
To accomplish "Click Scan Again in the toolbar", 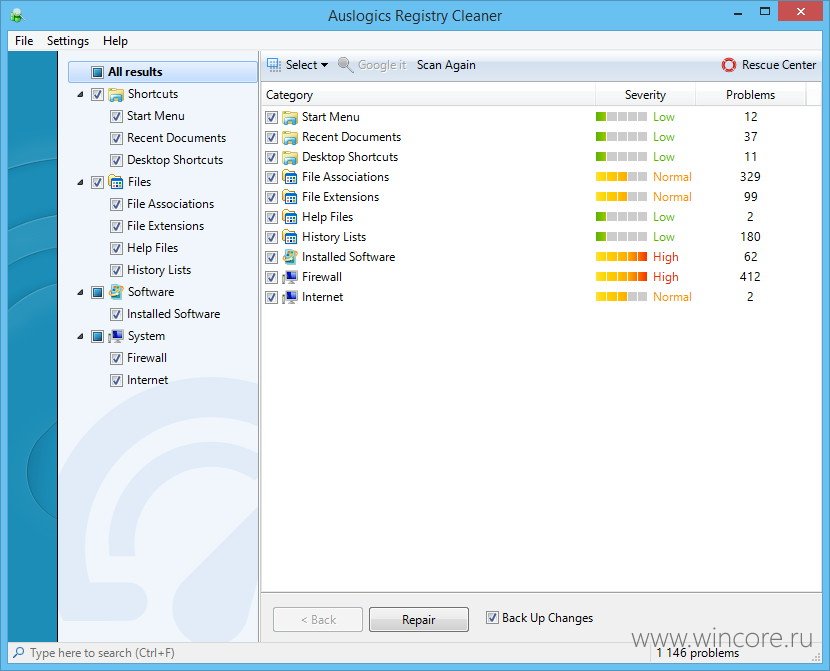I will pyautogui.click(x=446, y=65).
